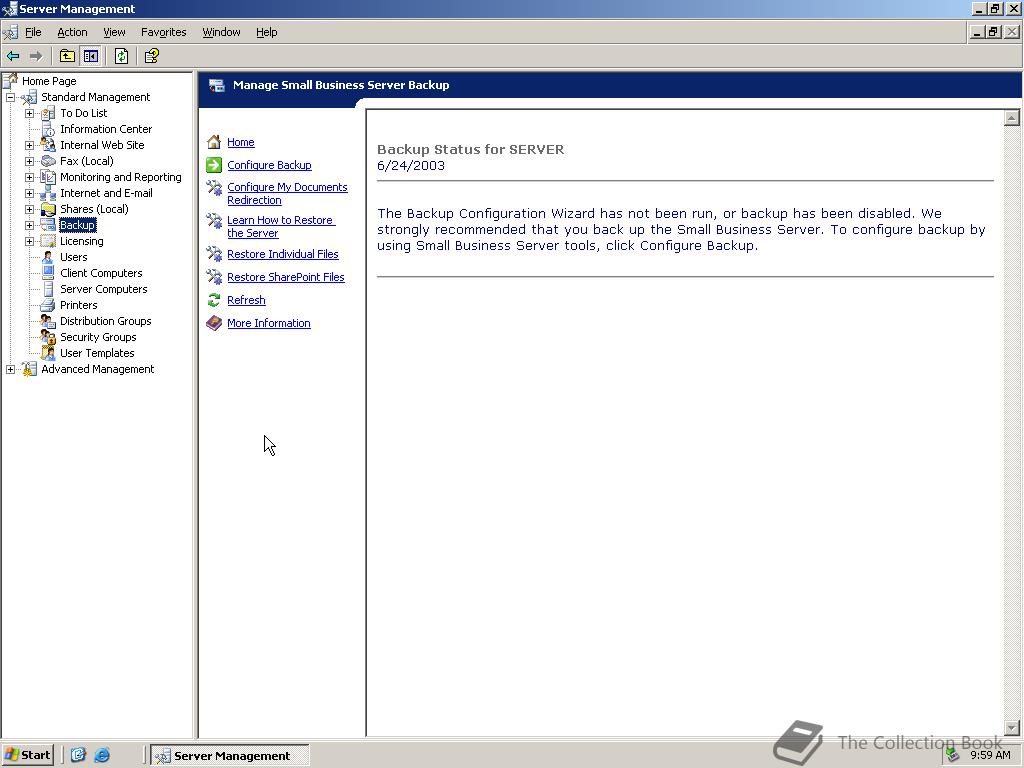Click the Up one level folder icon

[67, 56]
